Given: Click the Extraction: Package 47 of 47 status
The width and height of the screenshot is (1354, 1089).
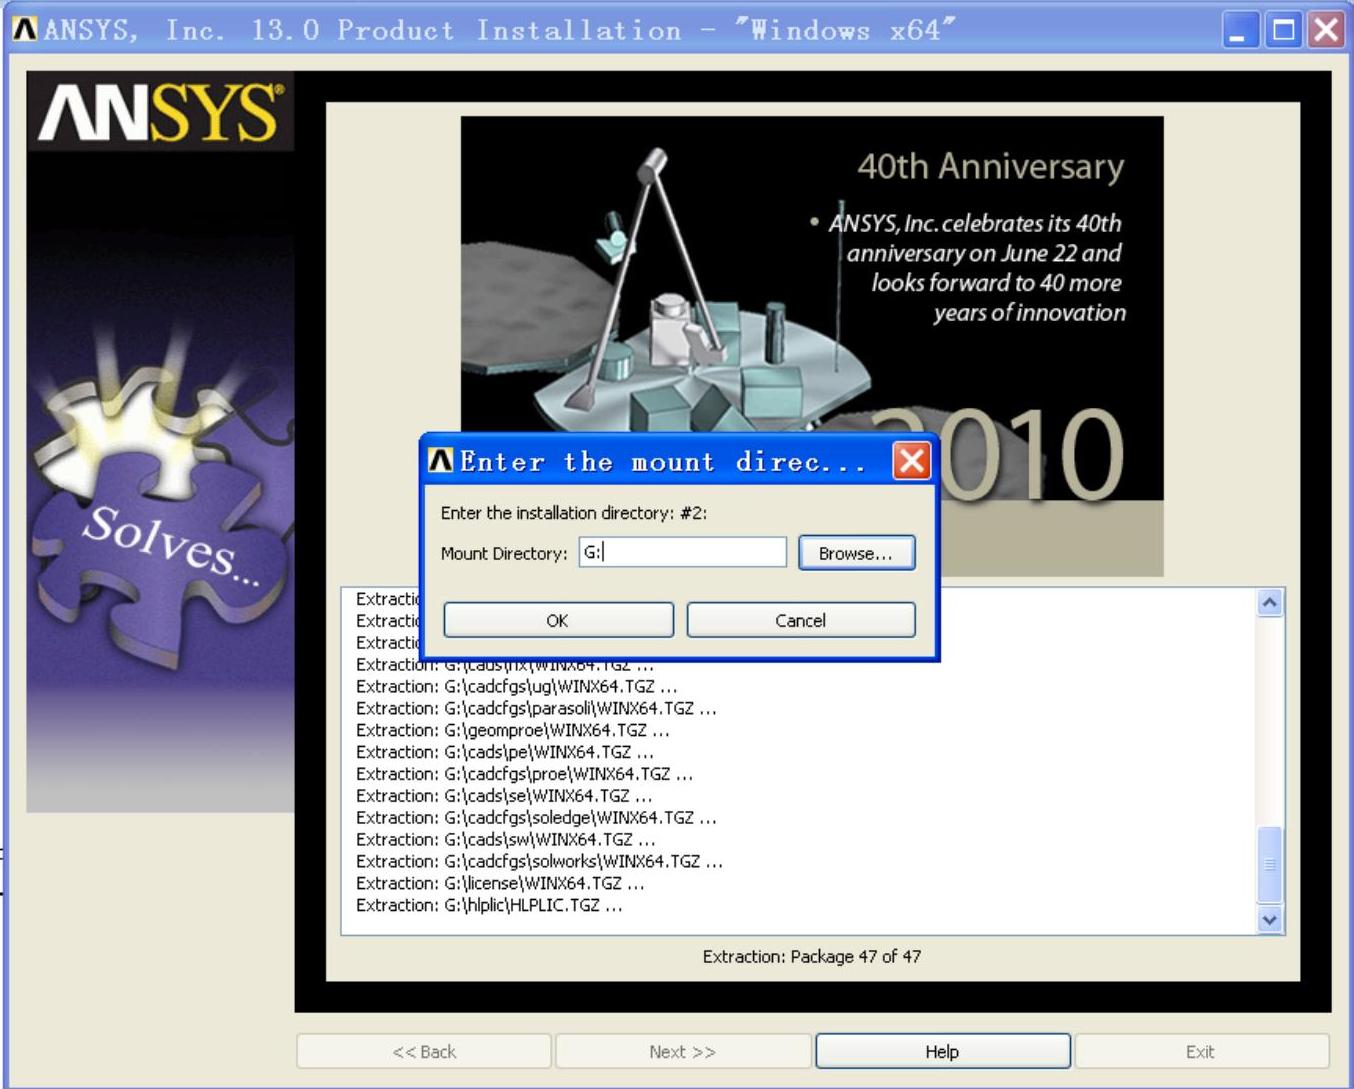Looking at the screenshot, I should [812, 956].
